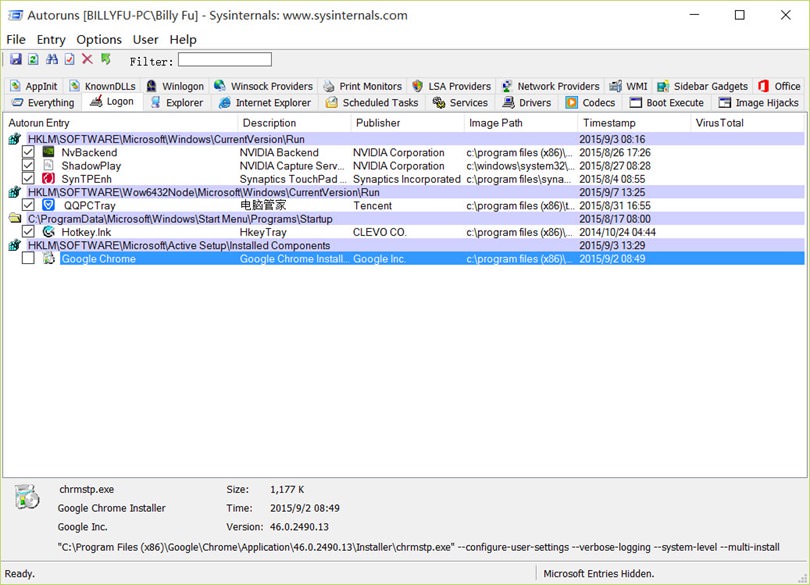This screenshot has width=810, height=585.
Task: Click the folder icon for Startup path
Action: (14, 219)
